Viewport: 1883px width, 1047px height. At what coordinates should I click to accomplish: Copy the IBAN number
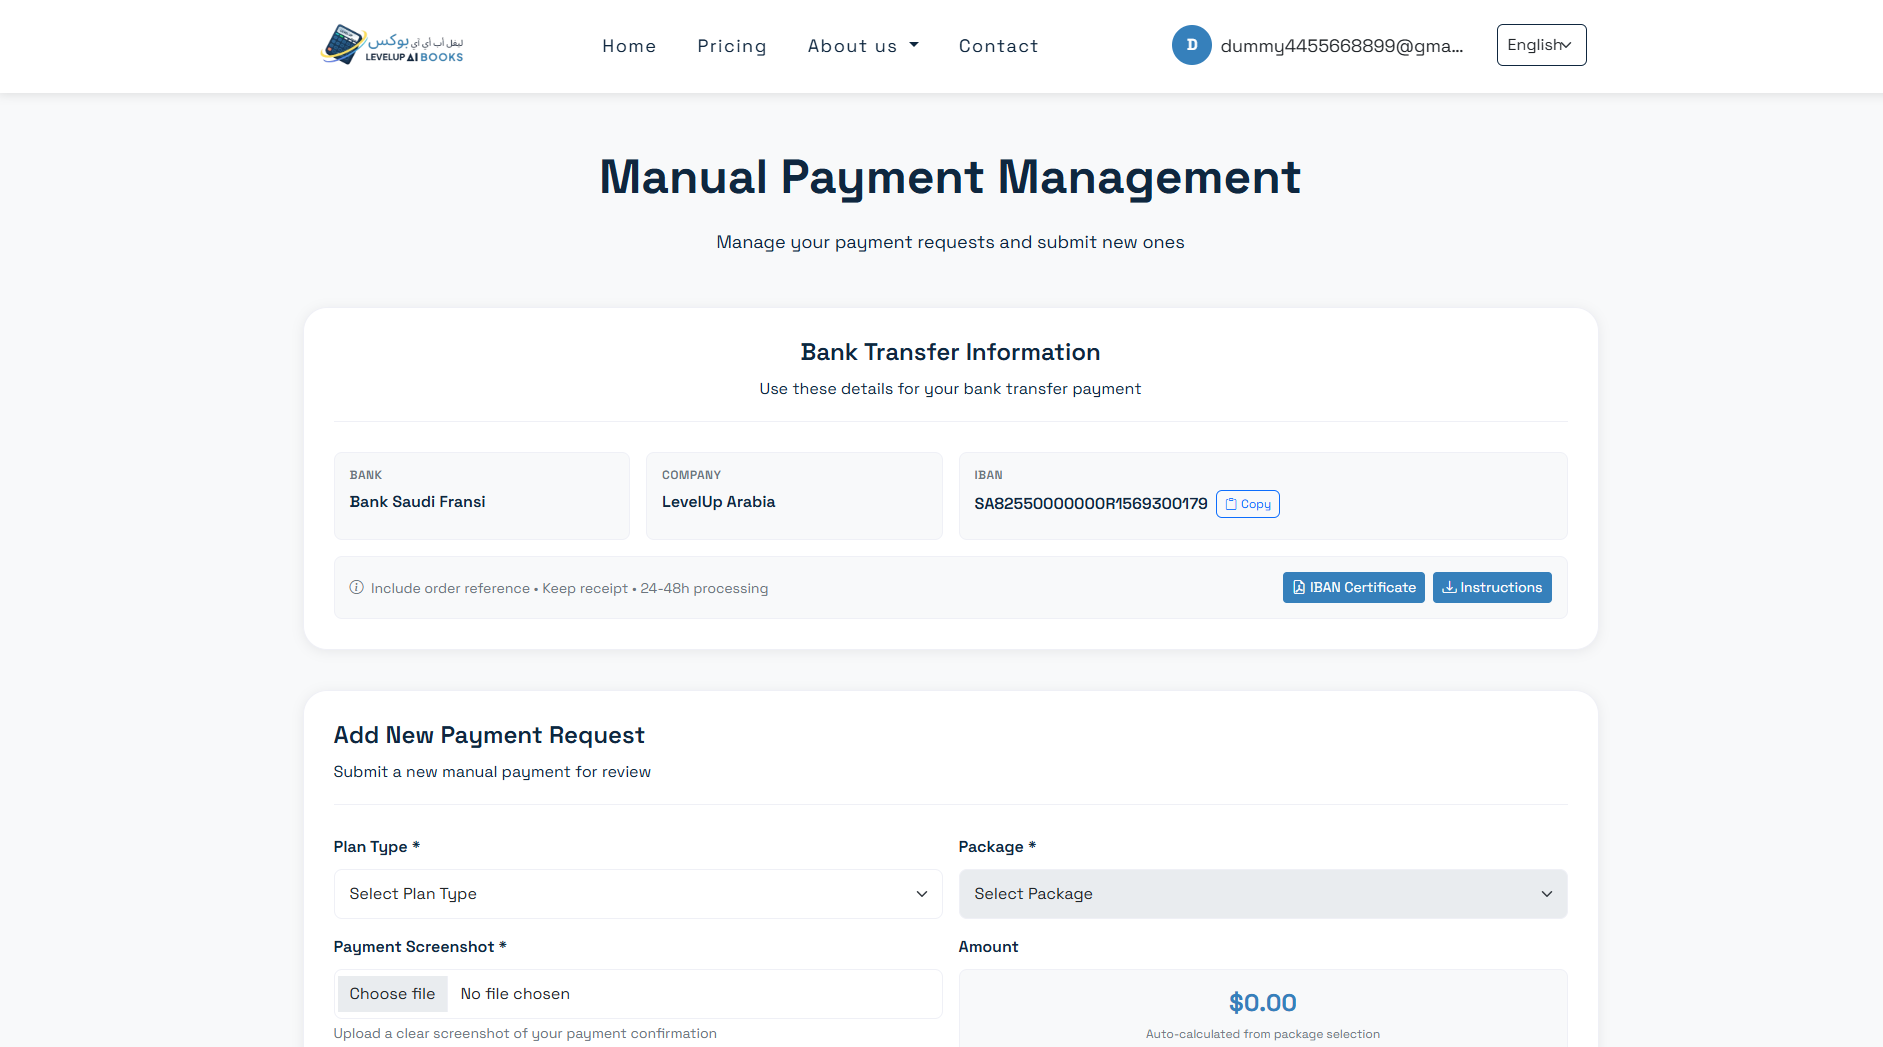pyautogui.click(x=1247, y=504)
